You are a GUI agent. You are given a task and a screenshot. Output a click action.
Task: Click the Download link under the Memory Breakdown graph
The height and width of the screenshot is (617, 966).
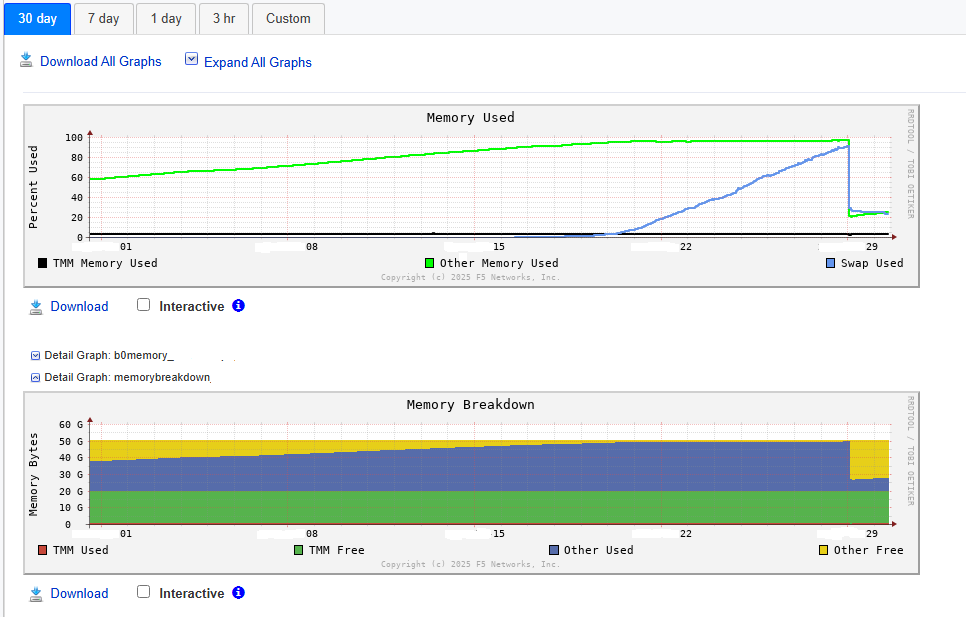pos(79,593)
